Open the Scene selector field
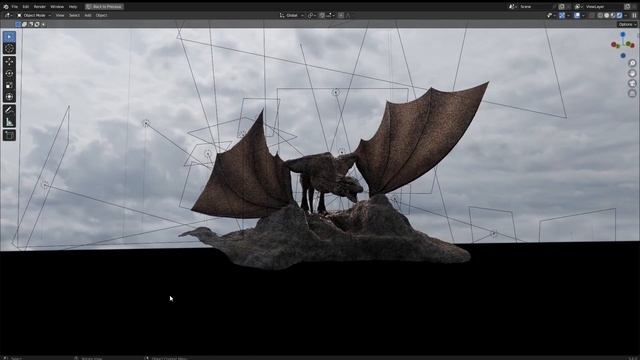The height and width of the screenshot is (360, 640). (534, 7)
